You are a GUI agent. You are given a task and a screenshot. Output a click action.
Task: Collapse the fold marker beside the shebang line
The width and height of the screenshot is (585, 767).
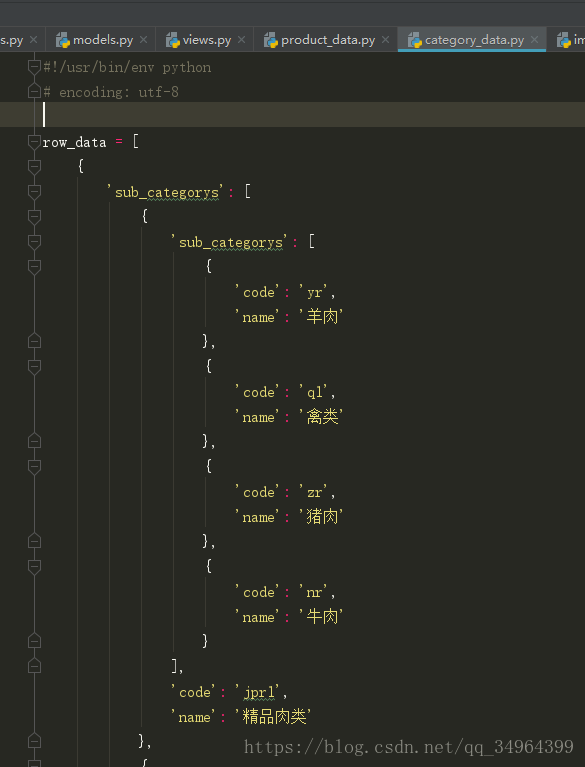(x=34, y=67)
